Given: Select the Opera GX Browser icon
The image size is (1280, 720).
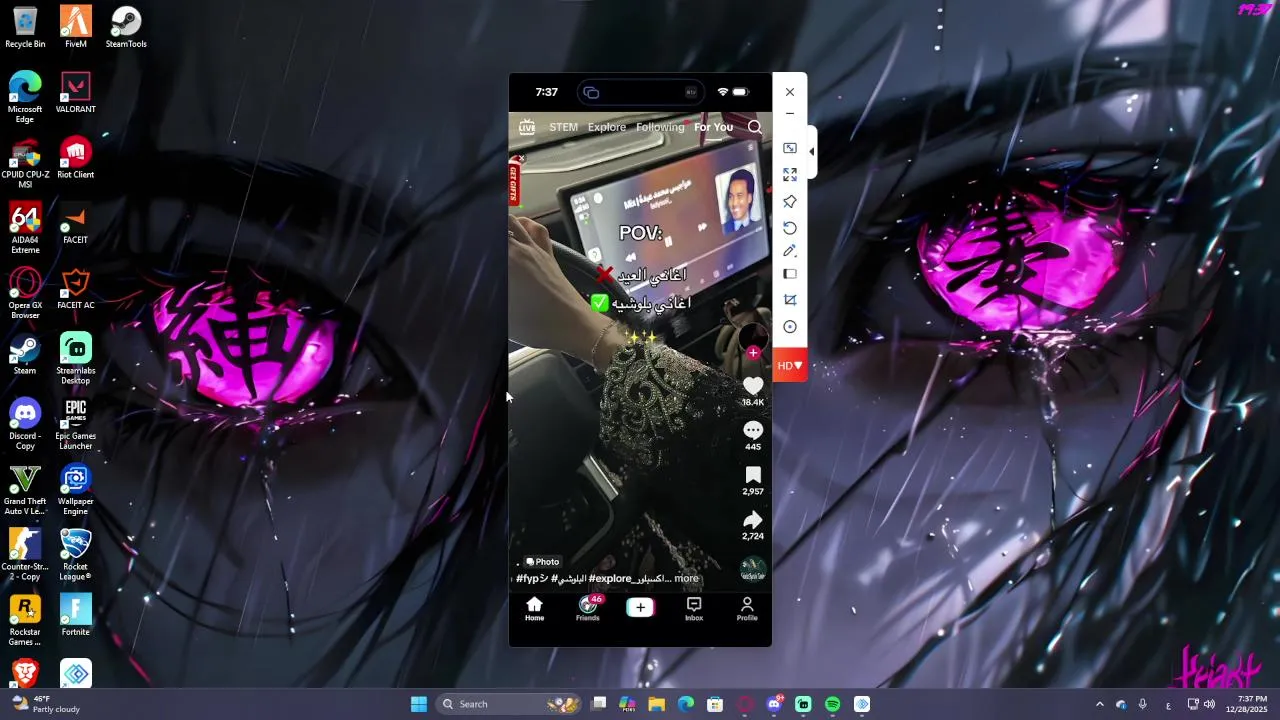Looking at the screenshot, I should click(25, 294).
